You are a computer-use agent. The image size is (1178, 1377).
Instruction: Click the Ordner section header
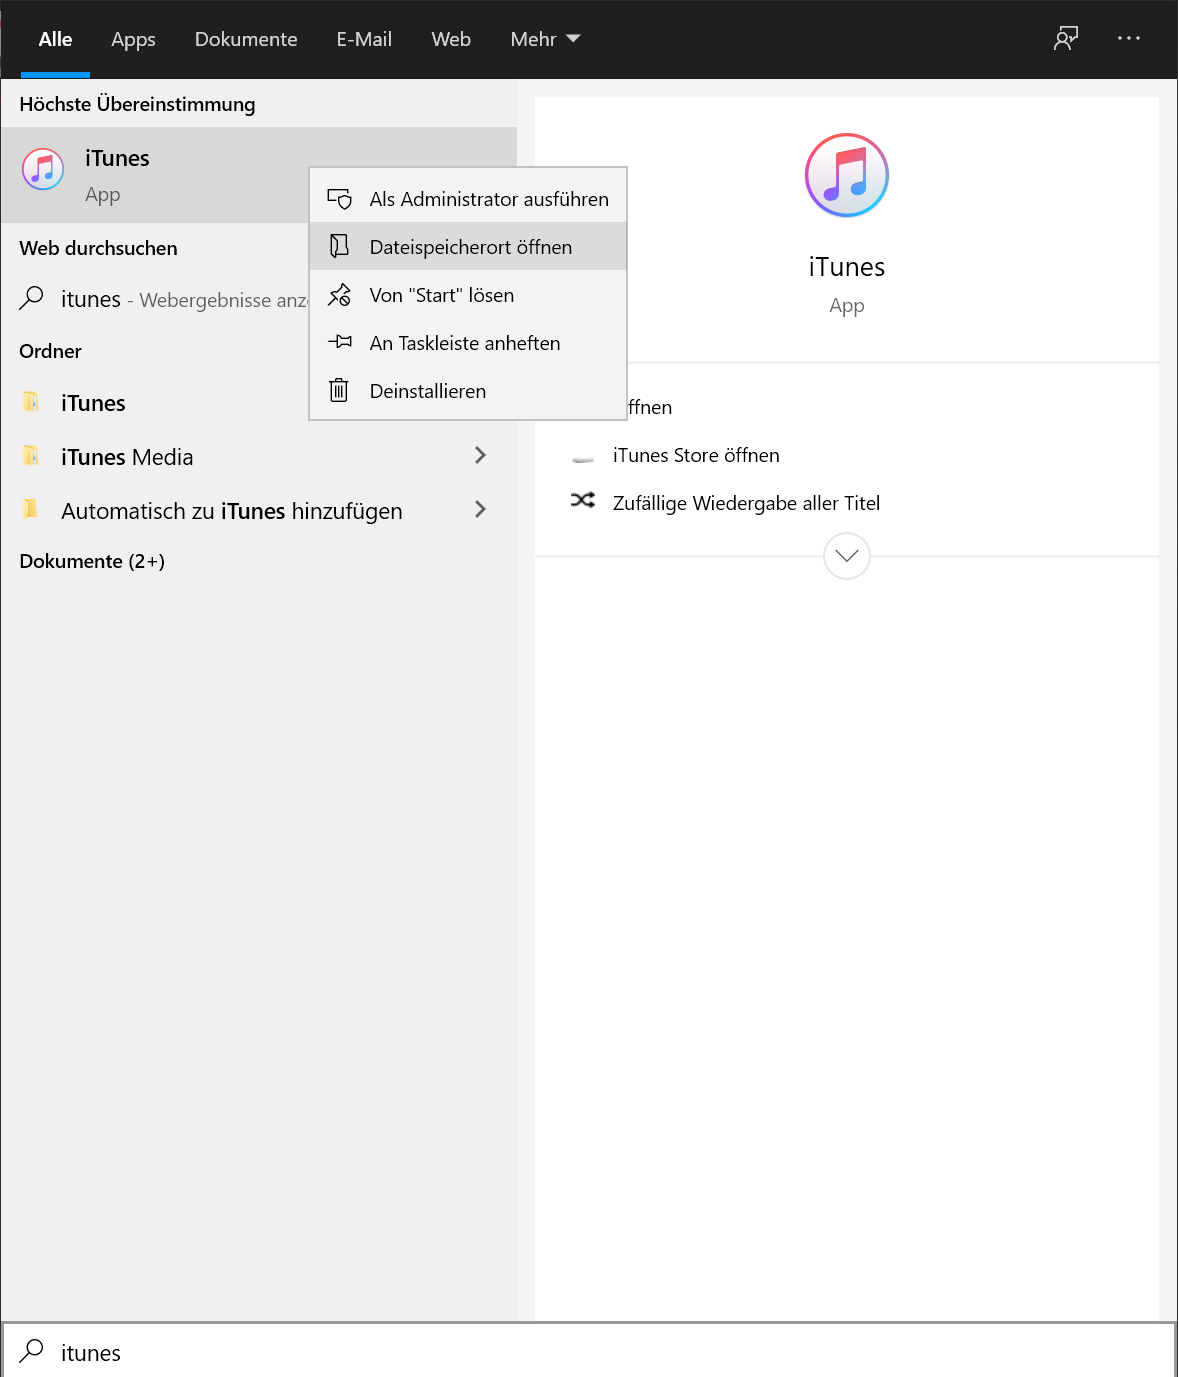coord(50,351)
